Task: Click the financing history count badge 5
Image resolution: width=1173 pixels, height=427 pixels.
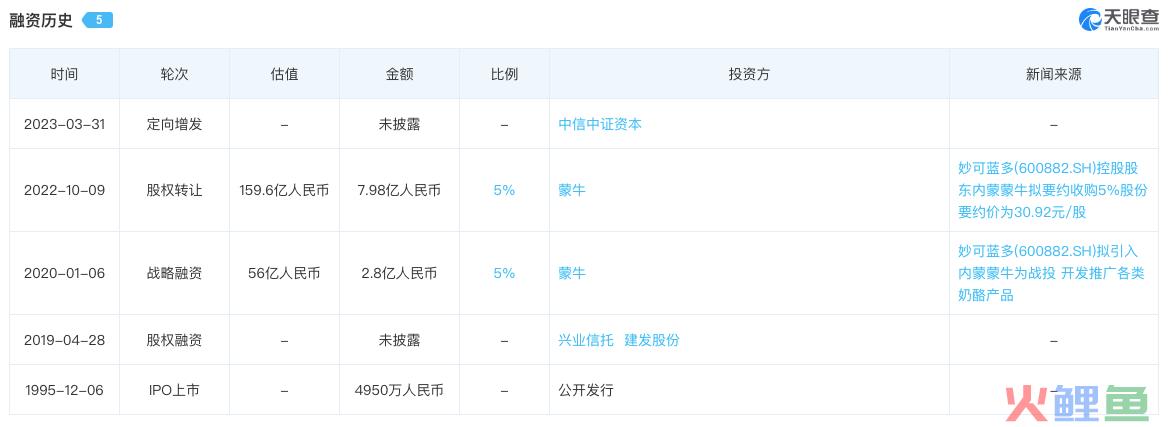Action: point(97,20)
